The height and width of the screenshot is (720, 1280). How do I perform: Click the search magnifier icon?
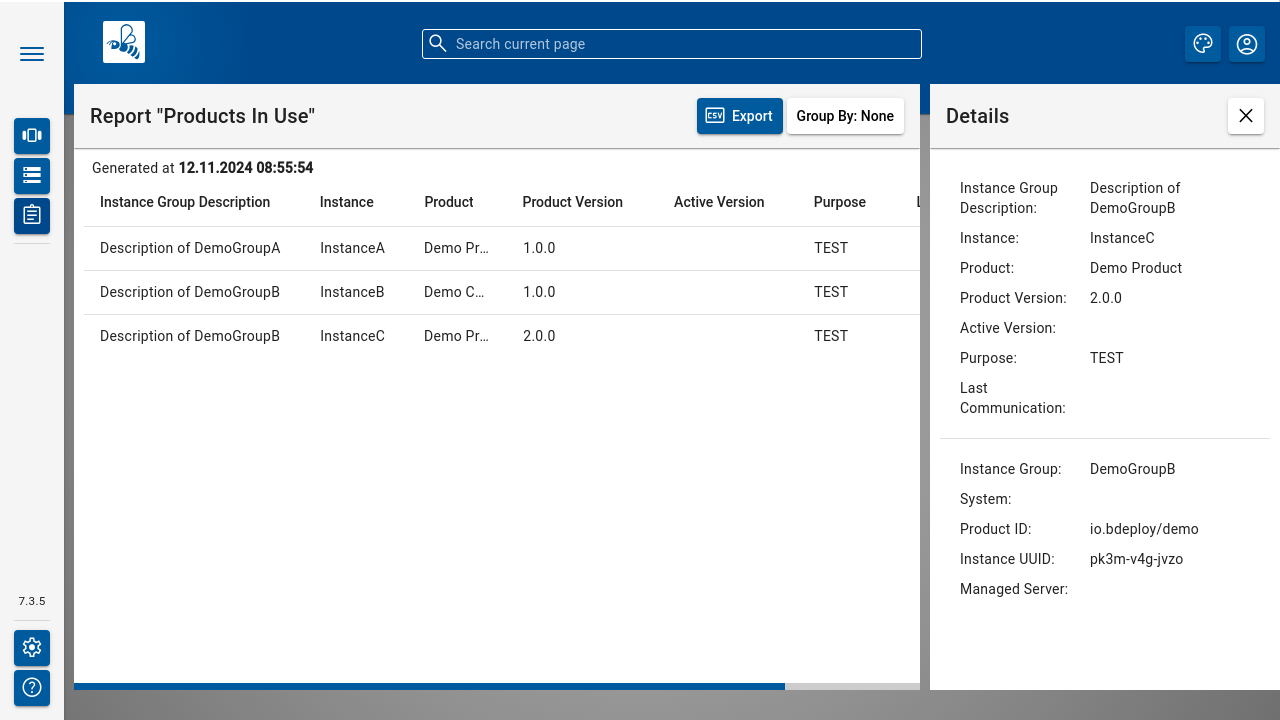pos(437,43)
